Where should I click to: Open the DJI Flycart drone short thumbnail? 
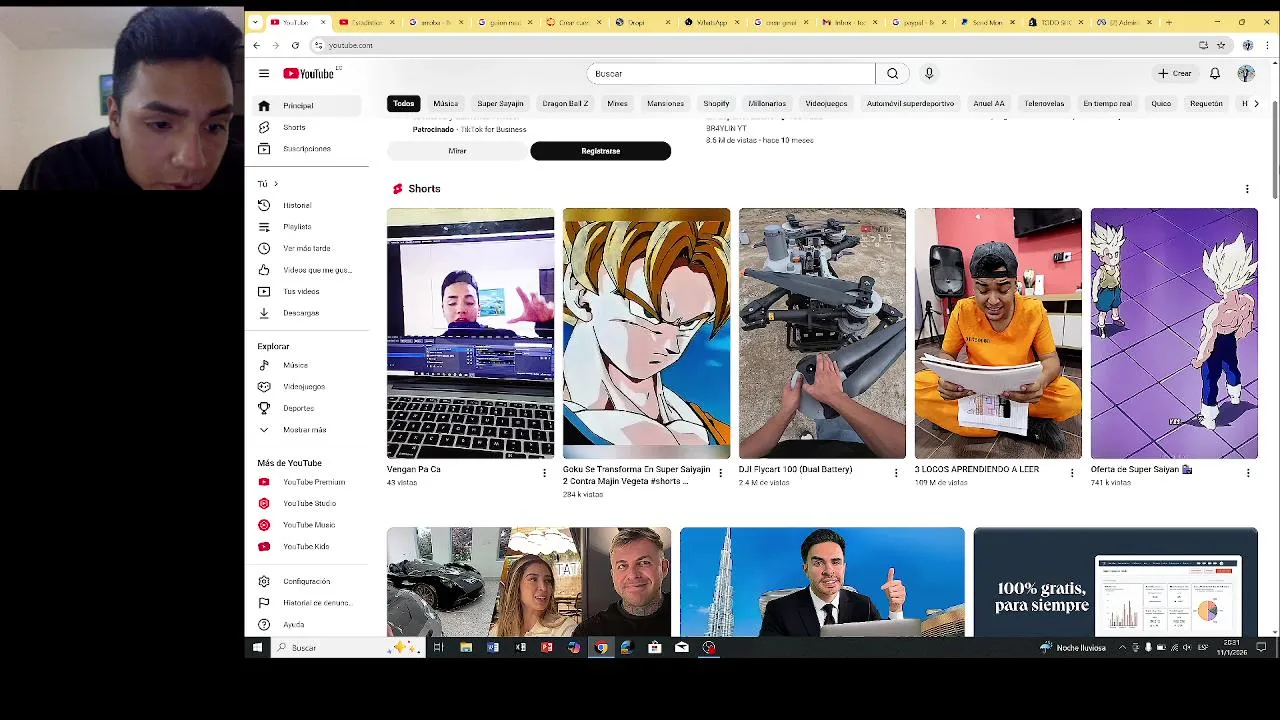pyautogui.click(x=822, y=333)
